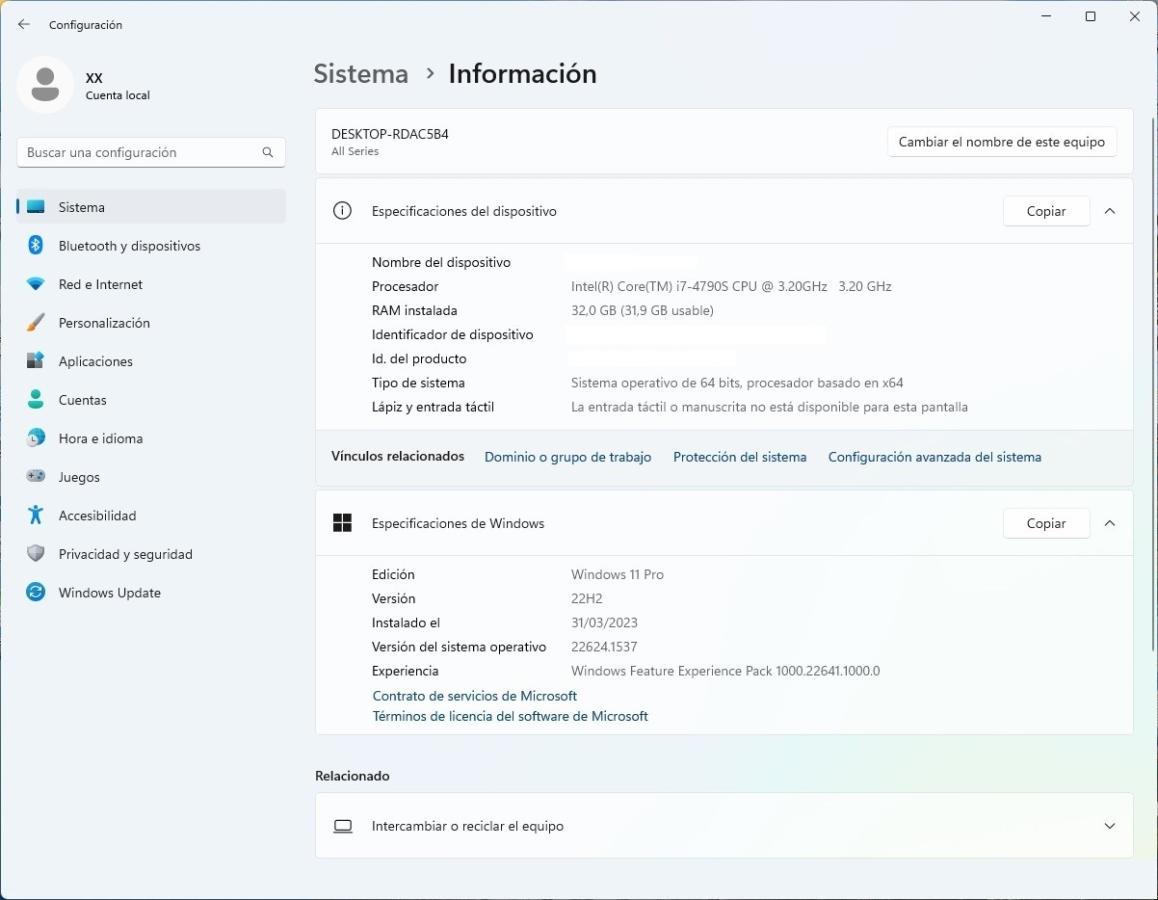Open Juegos settings
Viewport: 1158px width, 900px height.
point(79,477)
